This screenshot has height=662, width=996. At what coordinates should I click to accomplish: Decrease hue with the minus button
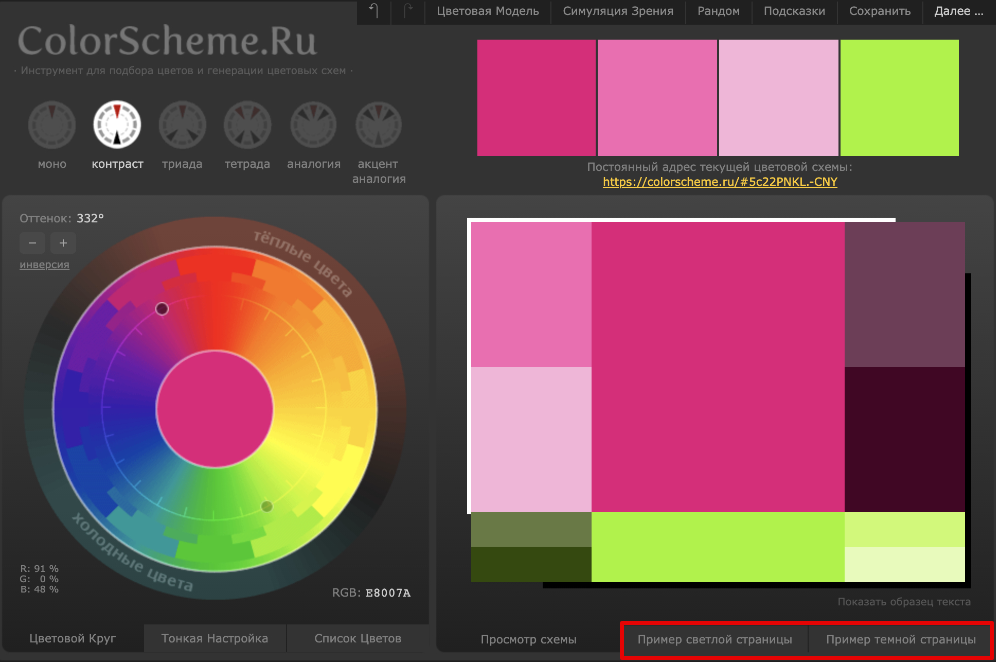point(32,243)
